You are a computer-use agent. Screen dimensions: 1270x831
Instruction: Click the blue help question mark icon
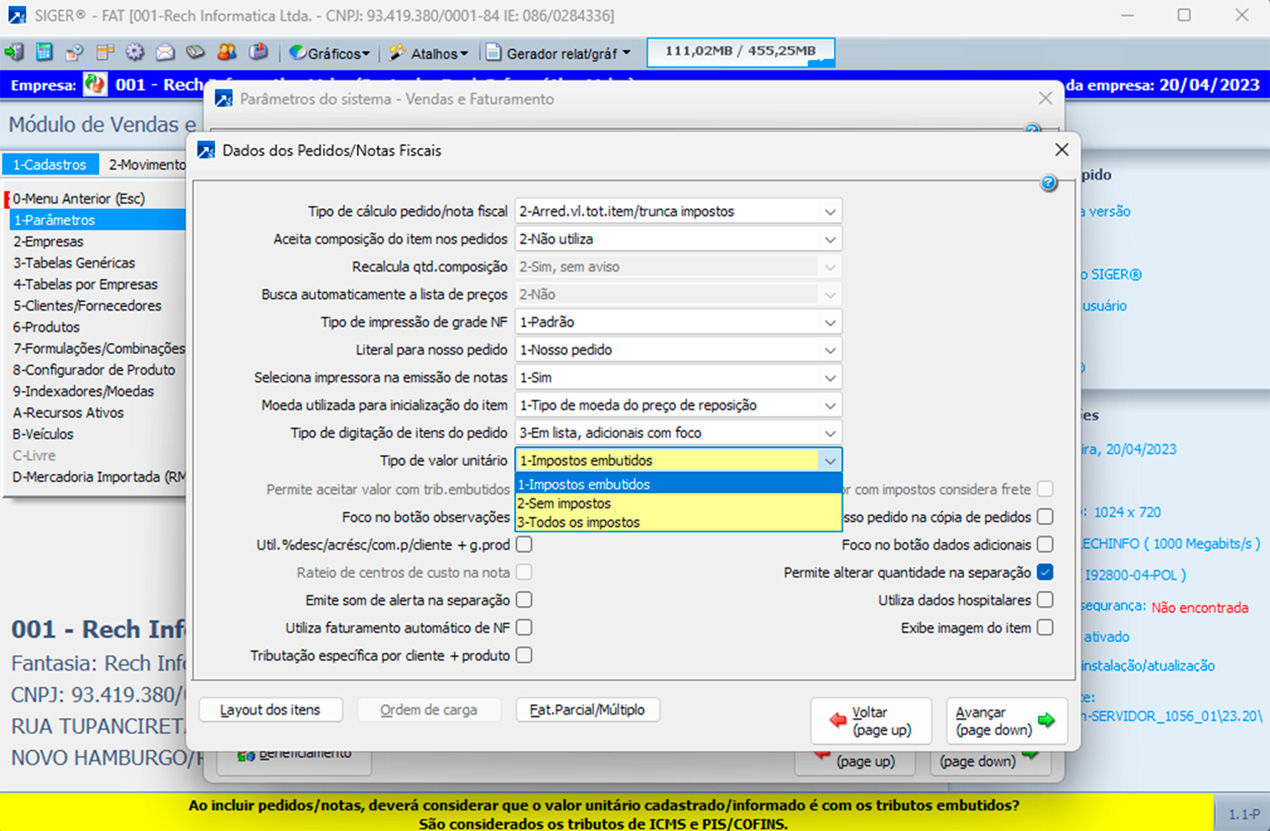tap(1048, 183)
